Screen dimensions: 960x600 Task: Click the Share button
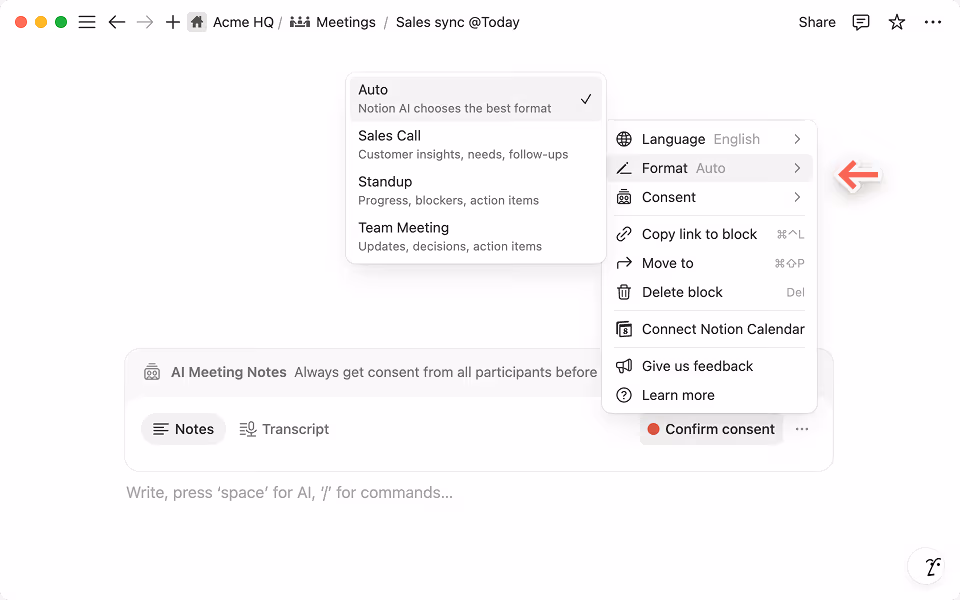(816, 21)
